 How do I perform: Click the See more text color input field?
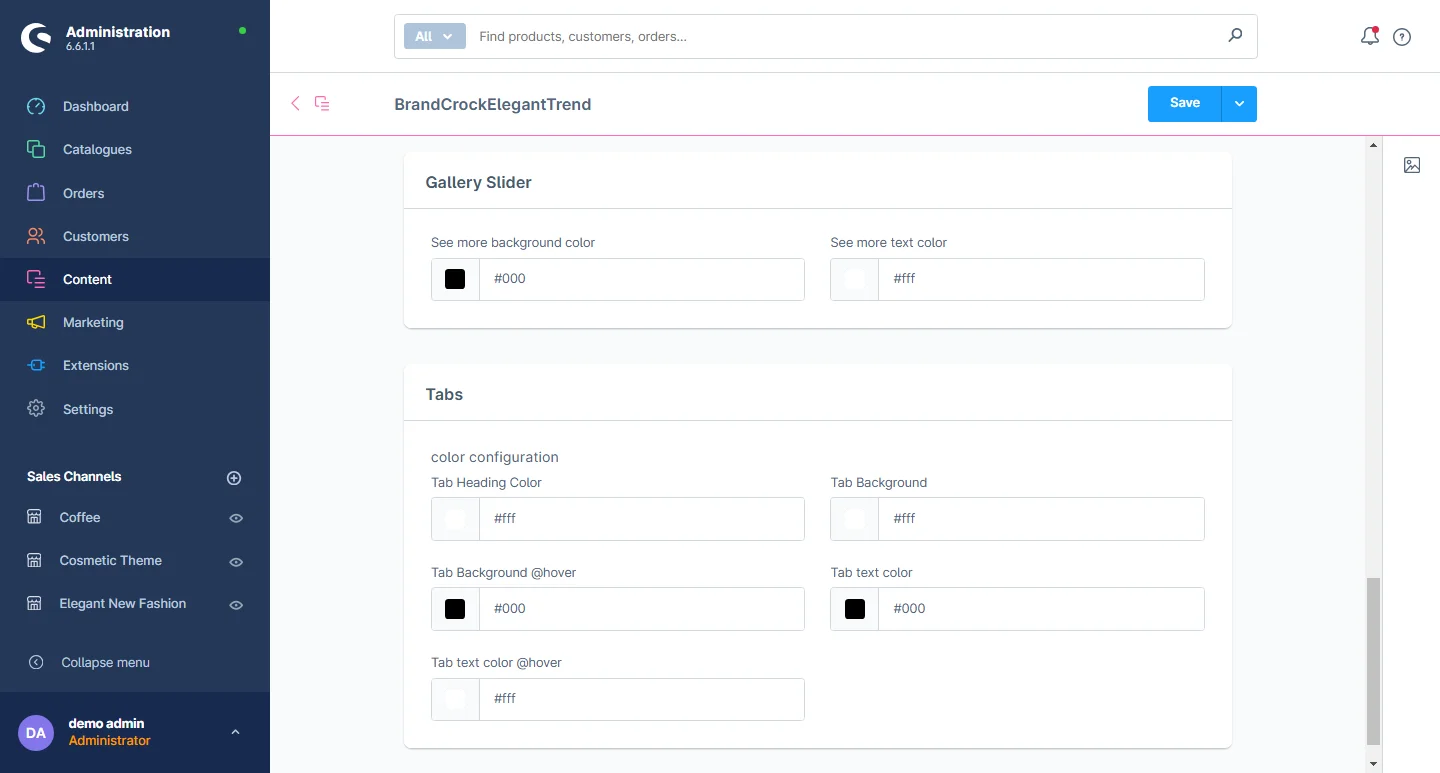pos(1040,279)
